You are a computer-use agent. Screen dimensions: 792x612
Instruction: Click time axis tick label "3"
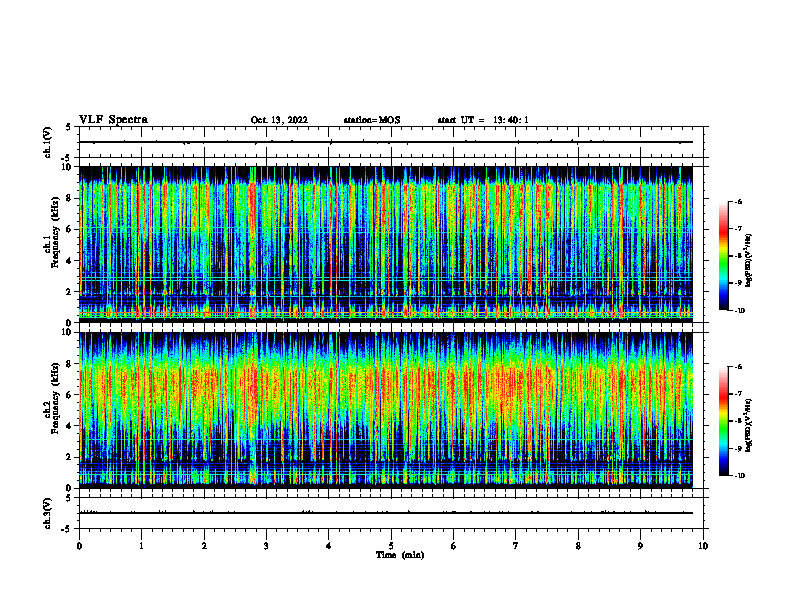pyautogui.click(x=266, y=546)
